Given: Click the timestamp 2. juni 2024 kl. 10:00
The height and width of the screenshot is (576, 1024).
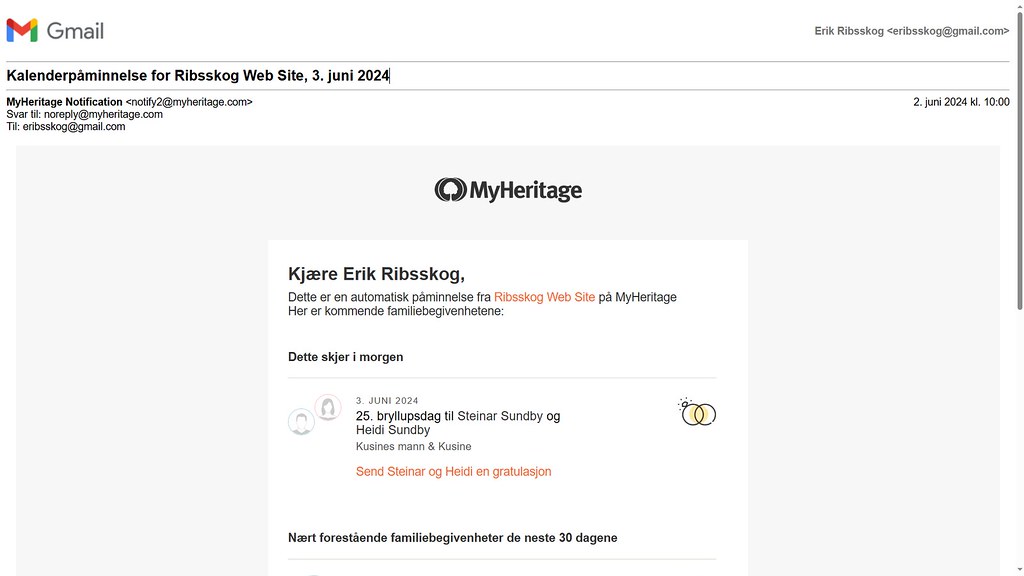Looking at the screenshot, I should (x=961, y=102).
